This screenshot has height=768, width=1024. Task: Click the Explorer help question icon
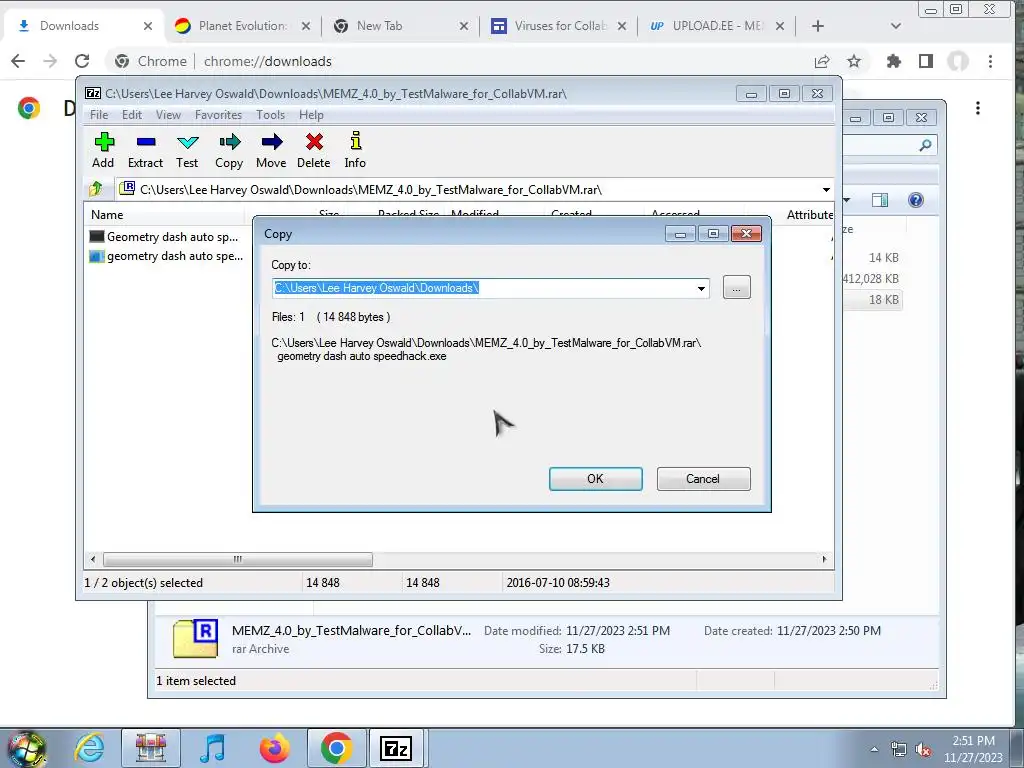coord(916,200)
